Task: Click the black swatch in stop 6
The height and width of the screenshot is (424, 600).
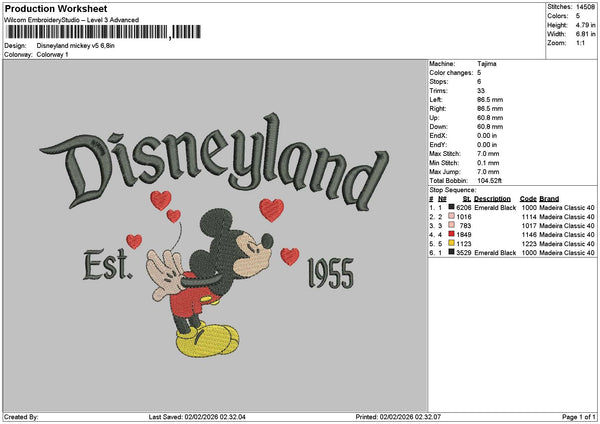Action: tap(450, 252)
